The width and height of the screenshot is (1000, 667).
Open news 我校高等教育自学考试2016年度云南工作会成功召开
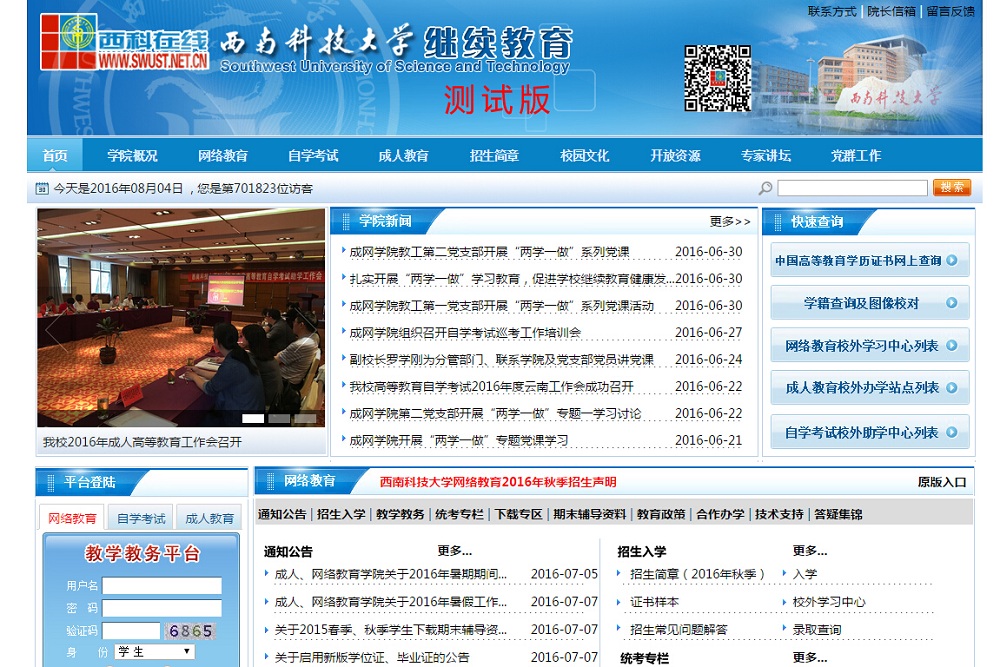tap(491, 386)
